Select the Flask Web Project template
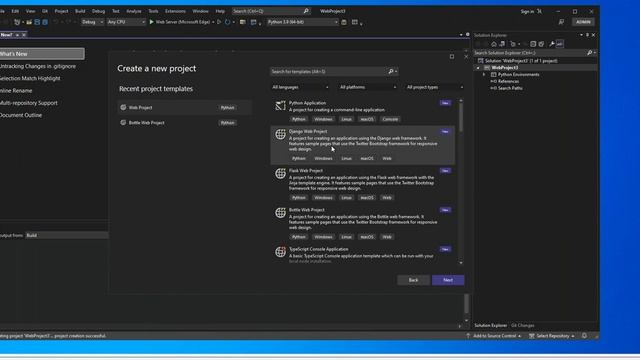This screenshot has height=360, width=640. (x=362, y=184)
